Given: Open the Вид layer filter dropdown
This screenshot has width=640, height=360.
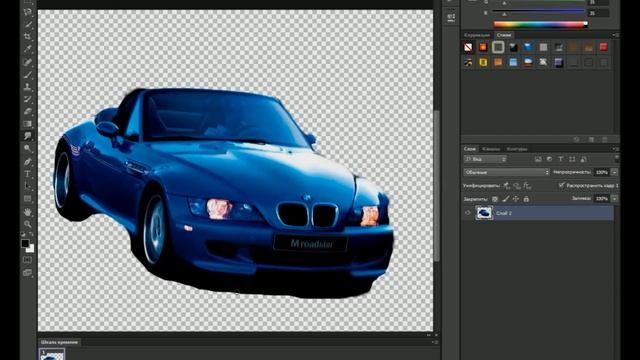Looking at the screenshot, I should pos(485,159).
